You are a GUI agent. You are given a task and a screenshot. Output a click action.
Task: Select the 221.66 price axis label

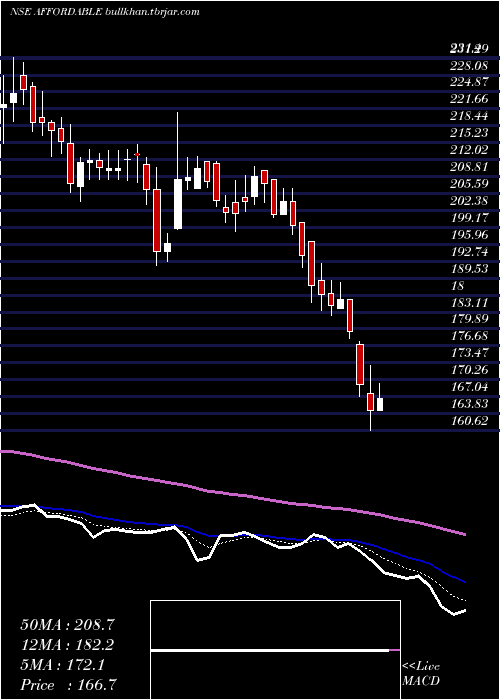(x=468, y=100)
